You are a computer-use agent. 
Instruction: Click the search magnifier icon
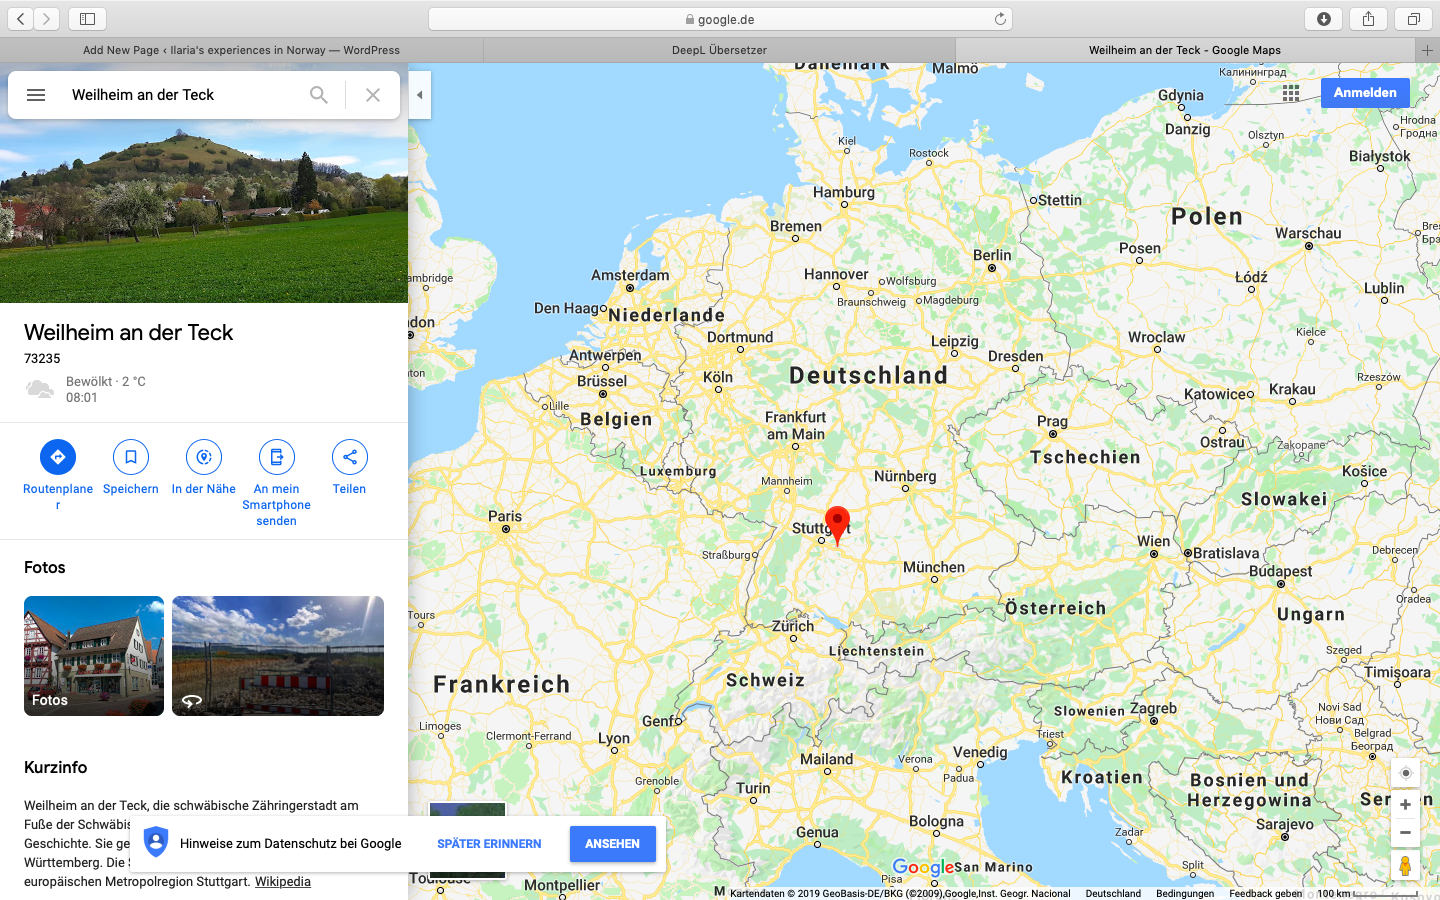coord(318,95)
